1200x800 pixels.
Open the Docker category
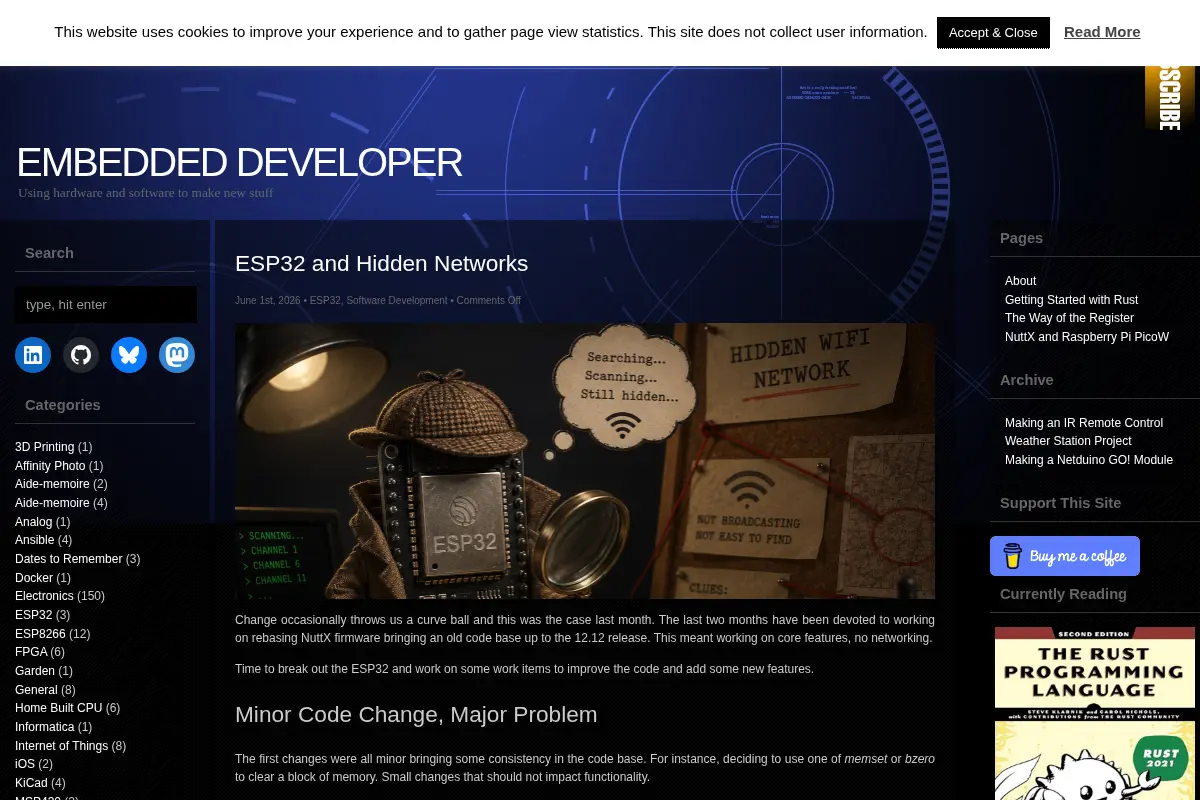click(34, 578)
